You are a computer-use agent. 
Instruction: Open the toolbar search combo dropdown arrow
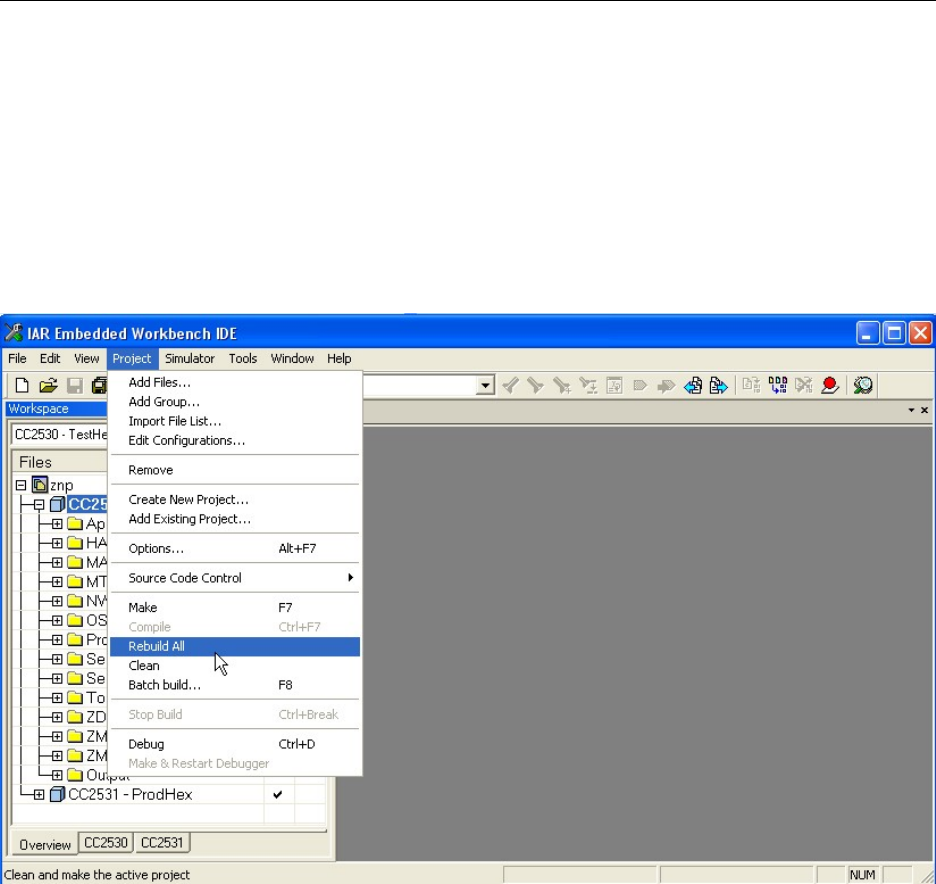point(485,386)
